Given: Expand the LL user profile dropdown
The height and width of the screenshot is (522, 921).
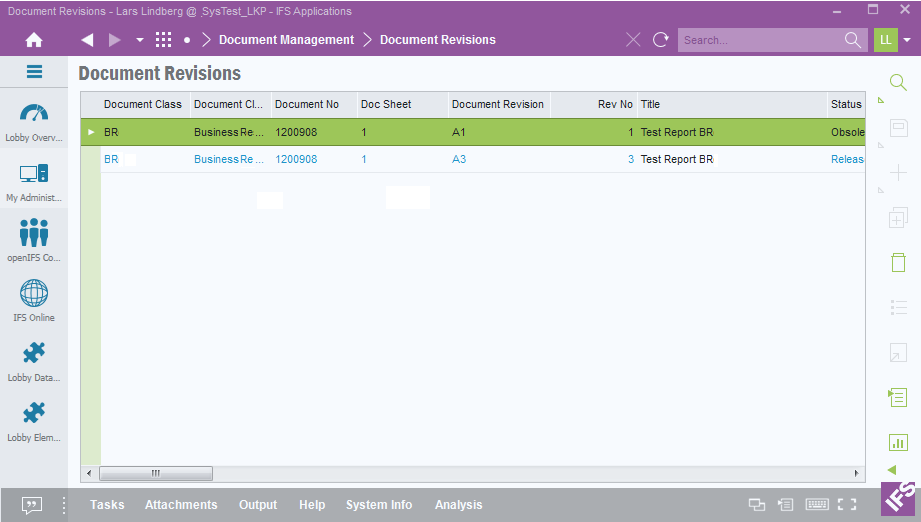Looking at the screenshot, I should (x=907, y=40).
